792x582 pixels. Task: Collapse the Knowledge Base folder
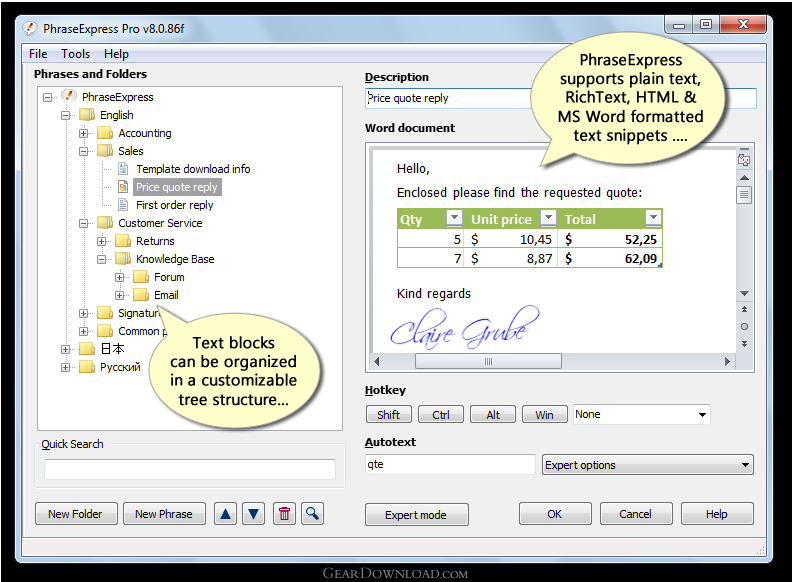(102, 259)
